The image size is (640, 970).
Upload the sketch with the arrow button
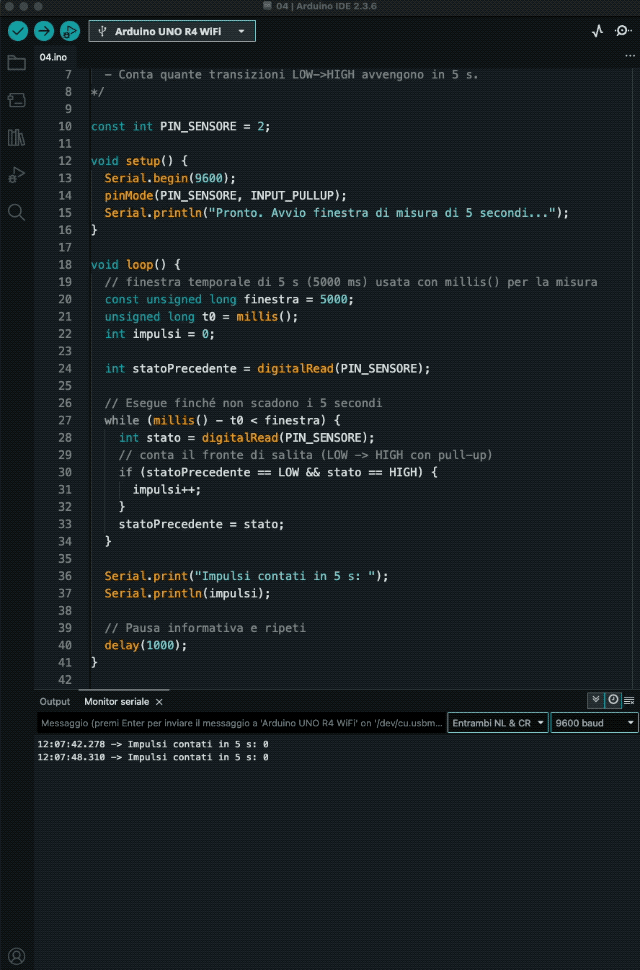(44, 31)
